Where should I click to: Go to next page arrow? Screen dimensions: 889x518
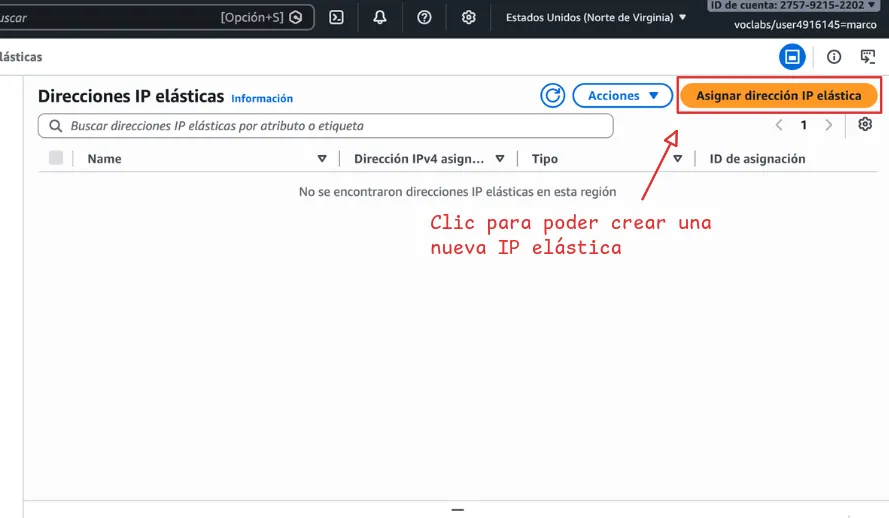coord(828,125)
